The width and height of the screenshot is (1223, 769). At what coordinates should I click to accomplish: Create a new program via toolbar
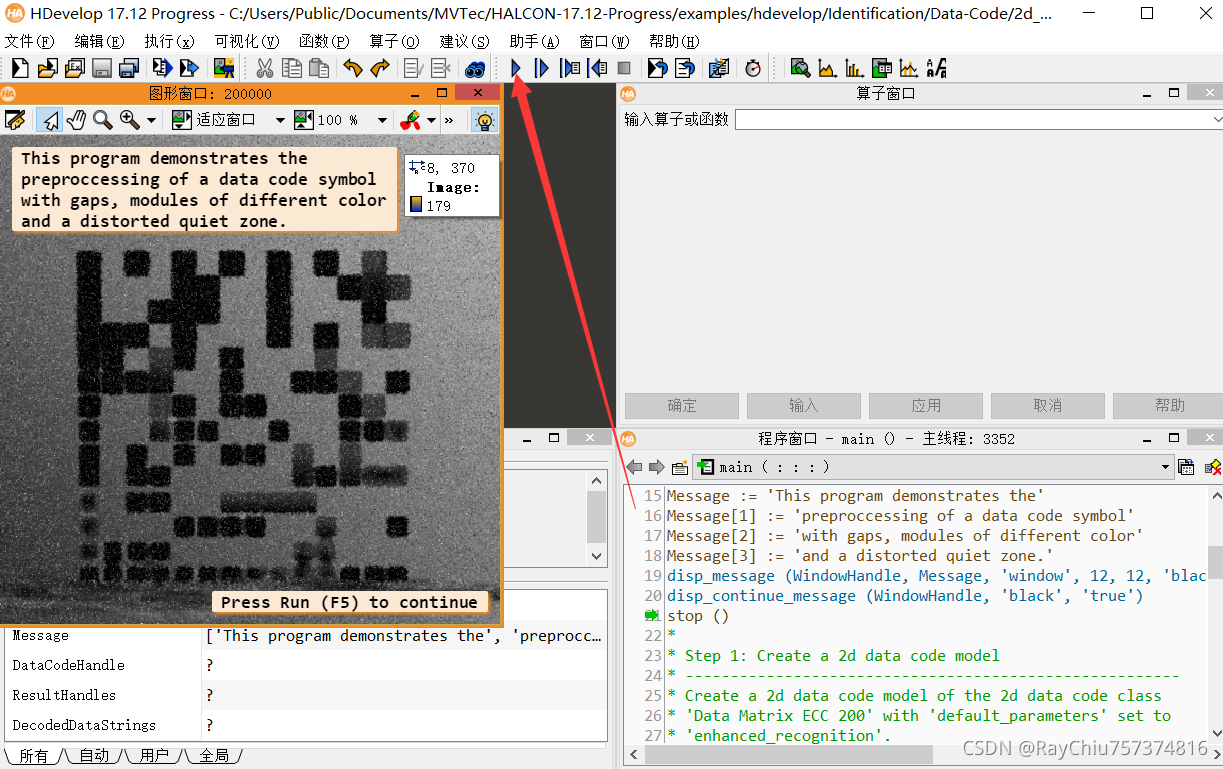(19, 68)
